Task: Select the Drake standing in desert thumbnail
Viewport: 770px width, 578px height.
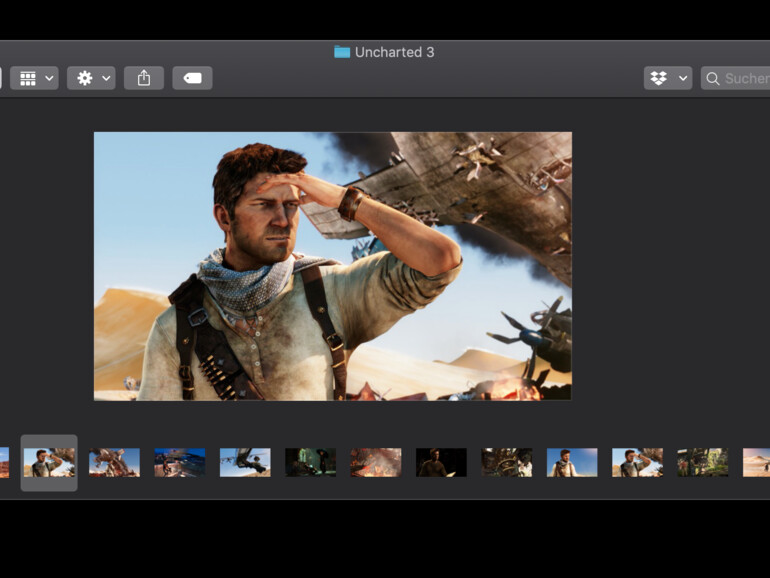Action: tap(572, 463)
